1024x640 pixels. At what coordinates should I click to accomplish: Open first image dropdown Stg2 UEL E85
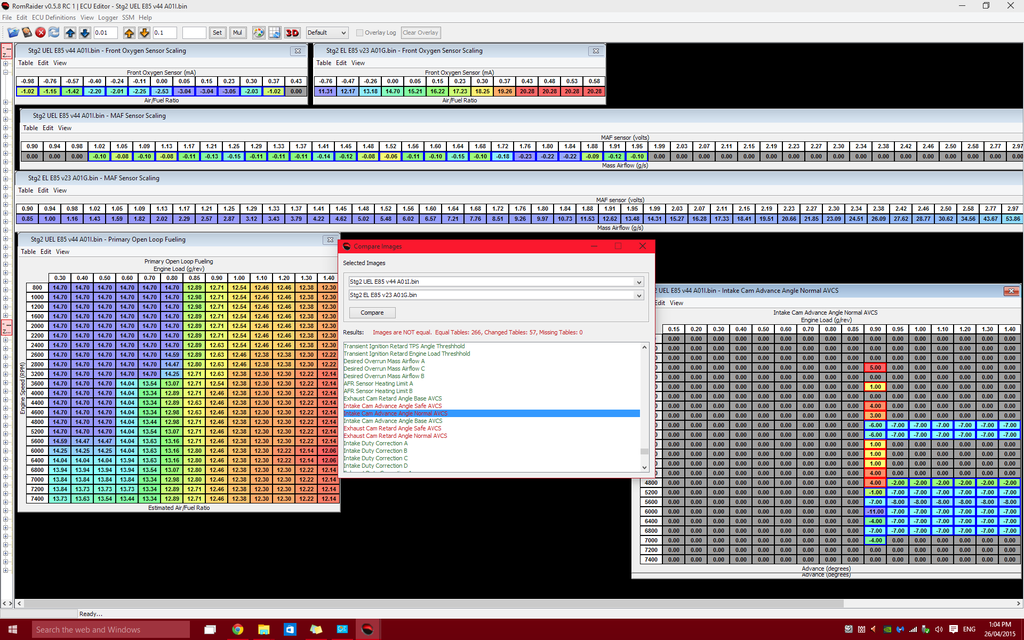click(x=494, y=282)
